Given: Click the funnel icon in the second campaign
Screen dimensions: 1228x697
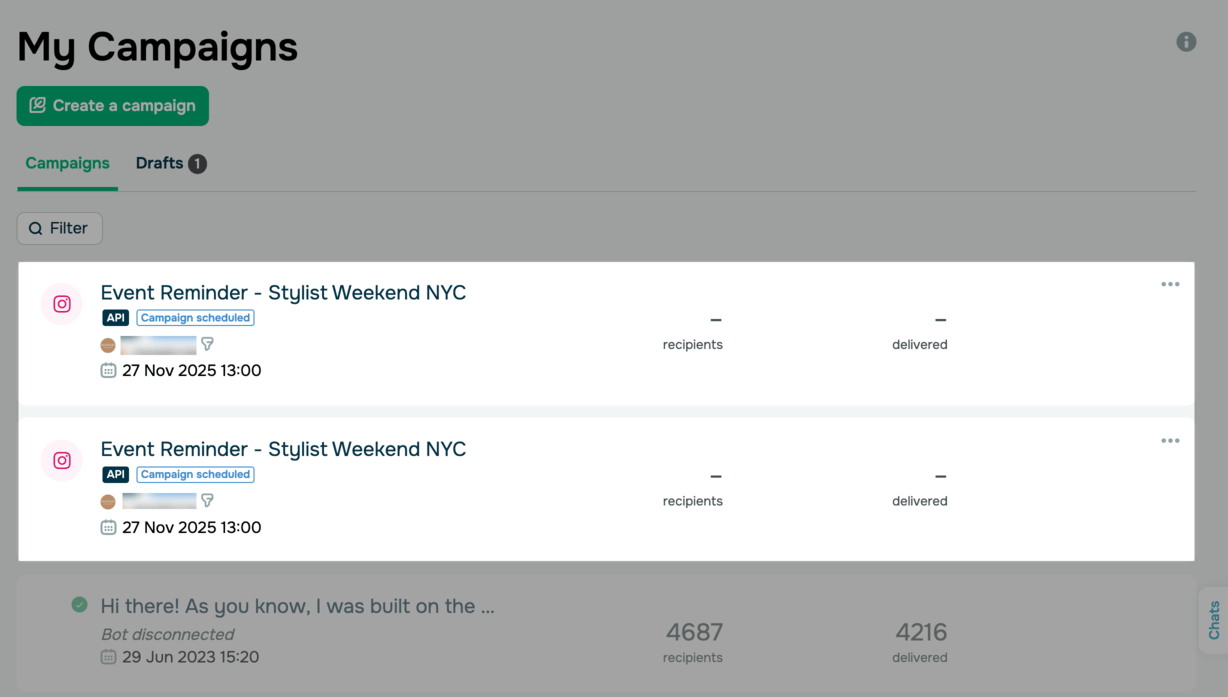Looking at the screenshot, I should [x=208, y=500].
